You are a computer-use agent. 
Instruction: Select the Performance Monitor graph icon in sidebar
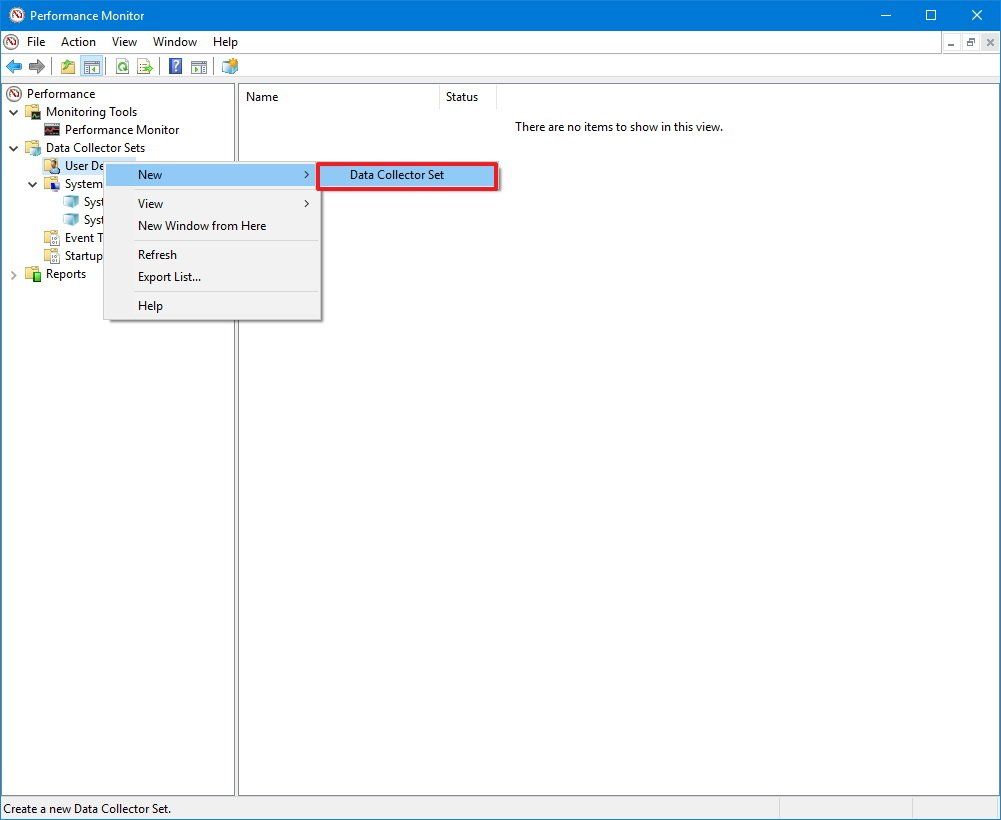point(52,129)
